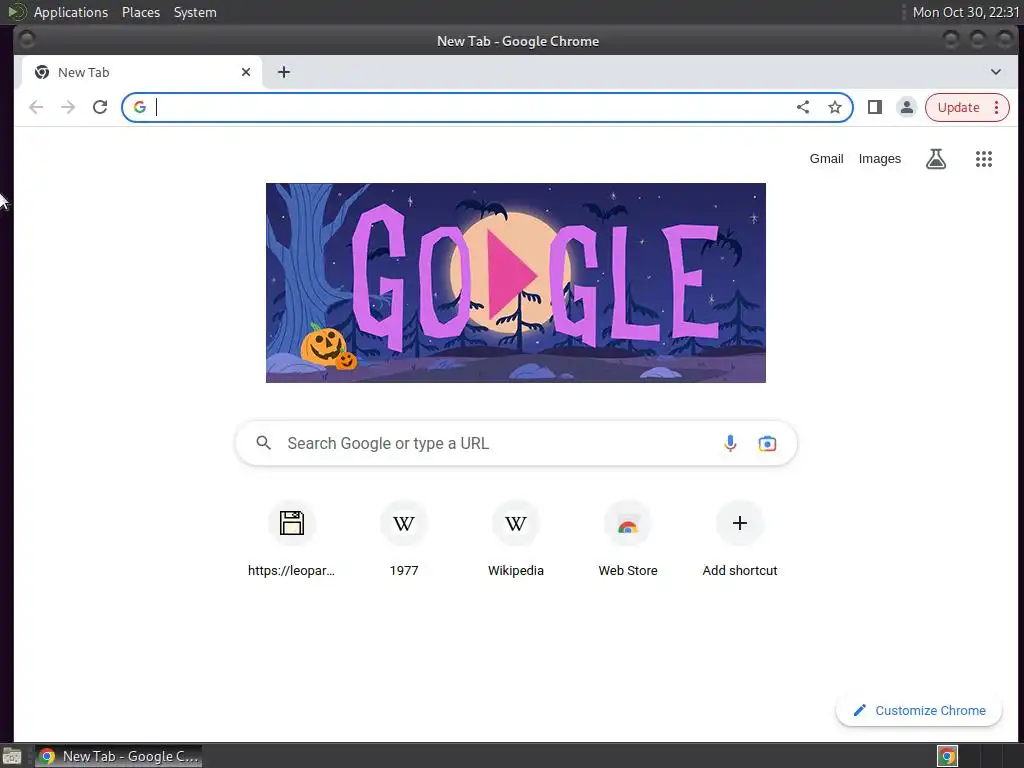Click magnifier icon in search box
Viewport: 1024px width, 768px height.
[x=263, y=443]
